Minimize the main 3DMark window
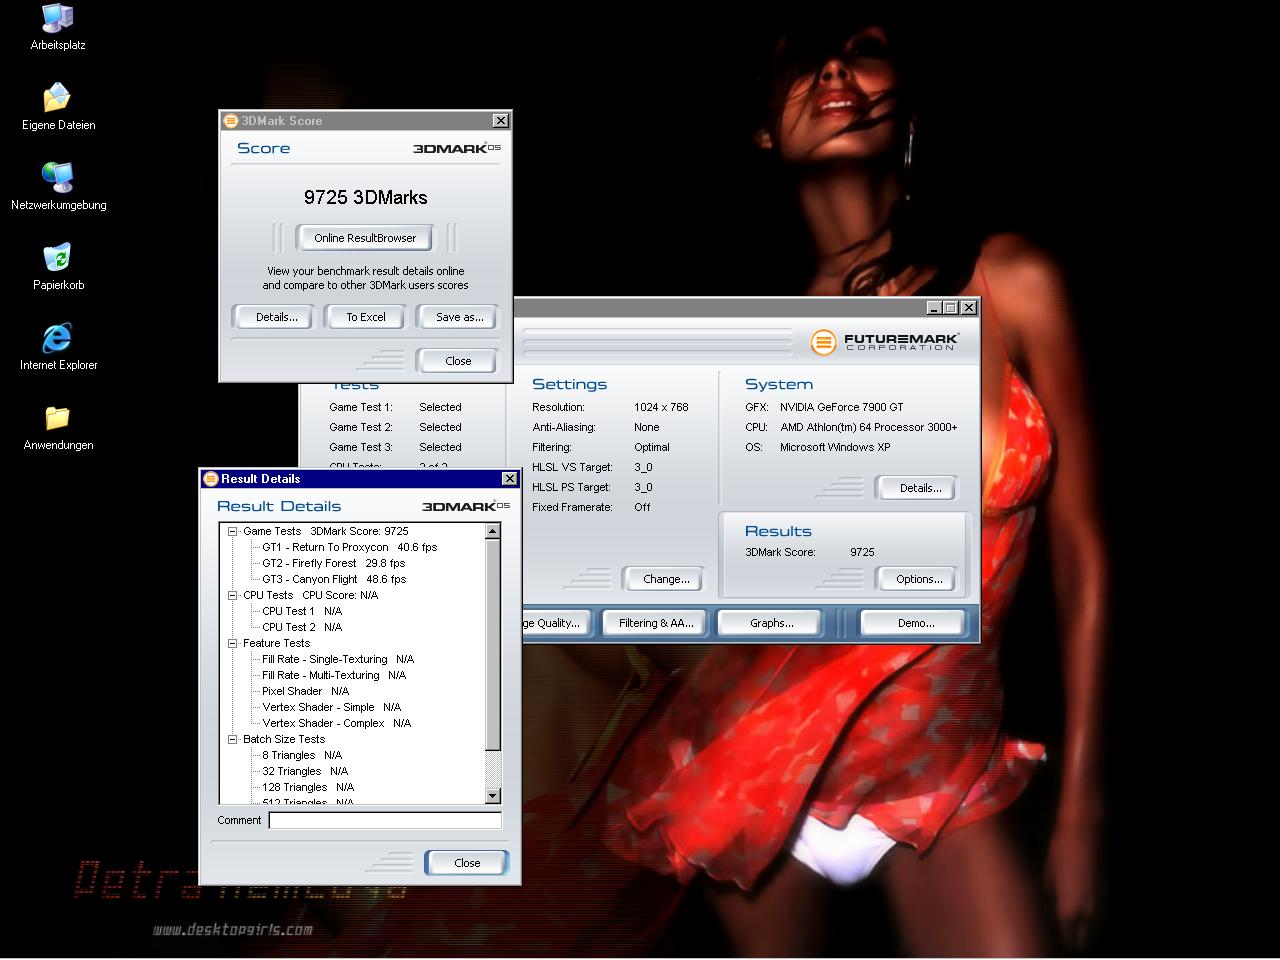This screenshot has height=960, width=1280. click(934, 308)
